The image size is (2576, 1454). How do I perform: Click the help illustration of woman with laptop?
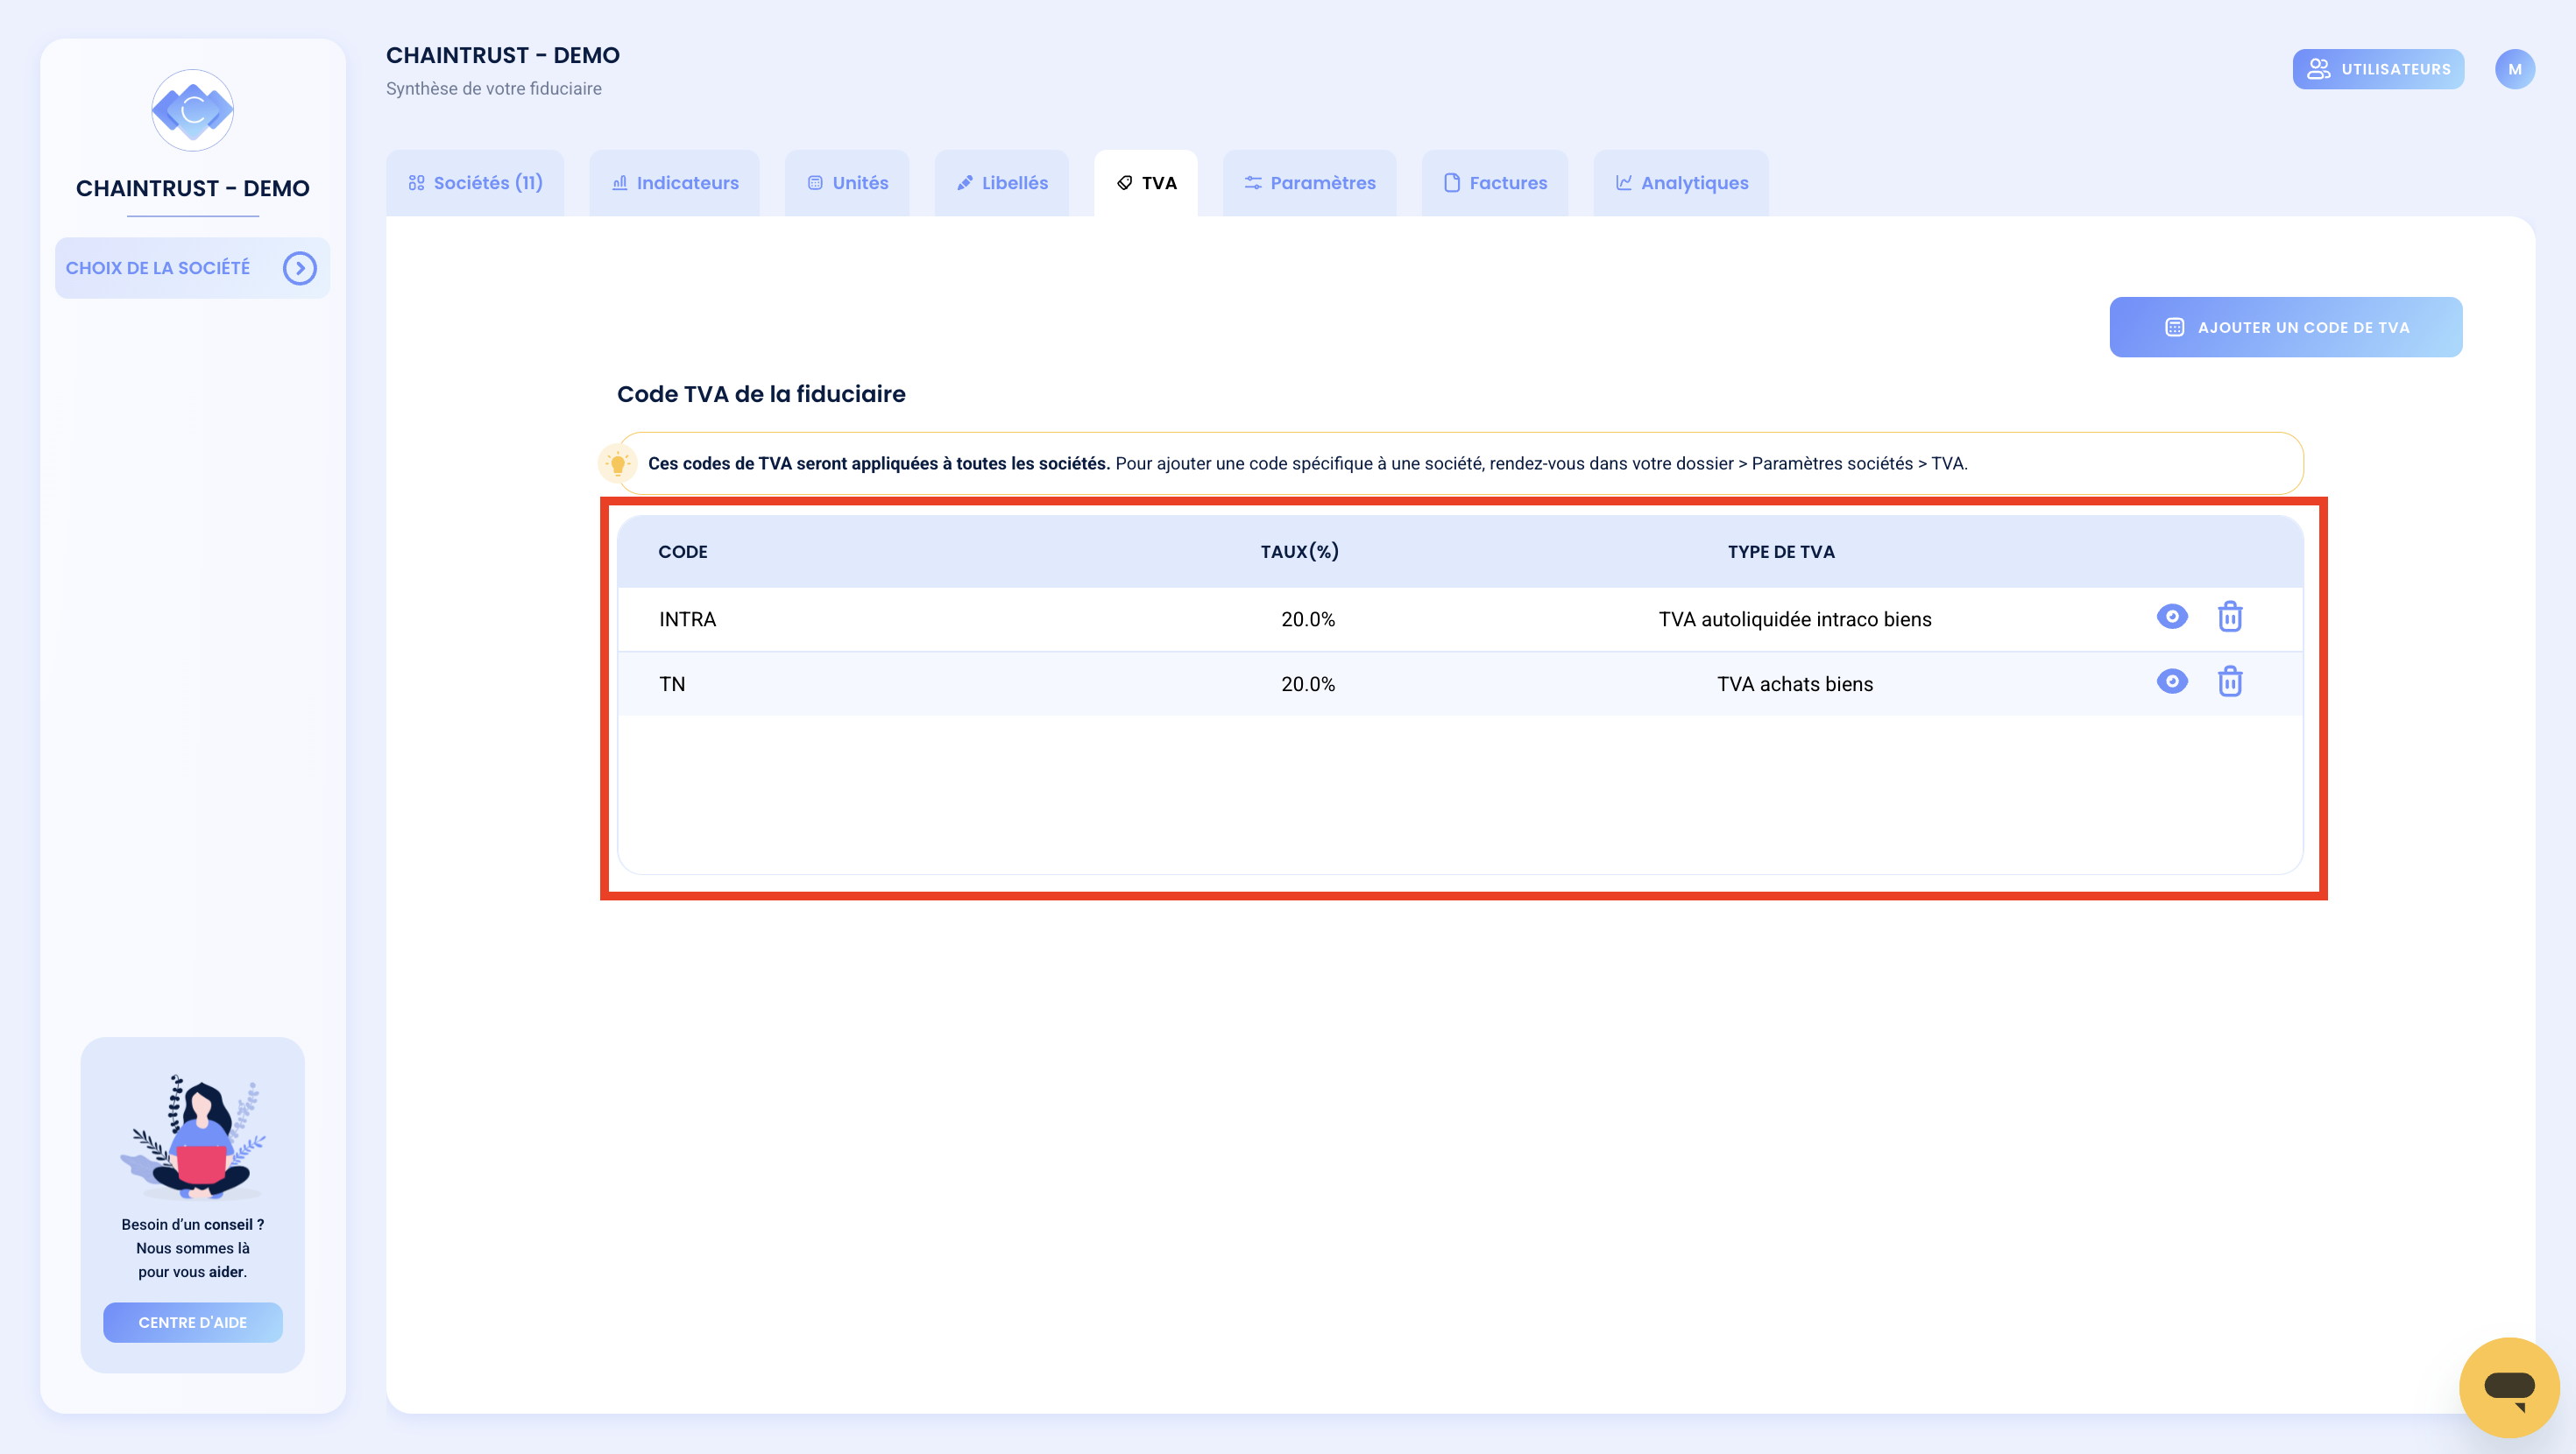(x=193, y=1136)
